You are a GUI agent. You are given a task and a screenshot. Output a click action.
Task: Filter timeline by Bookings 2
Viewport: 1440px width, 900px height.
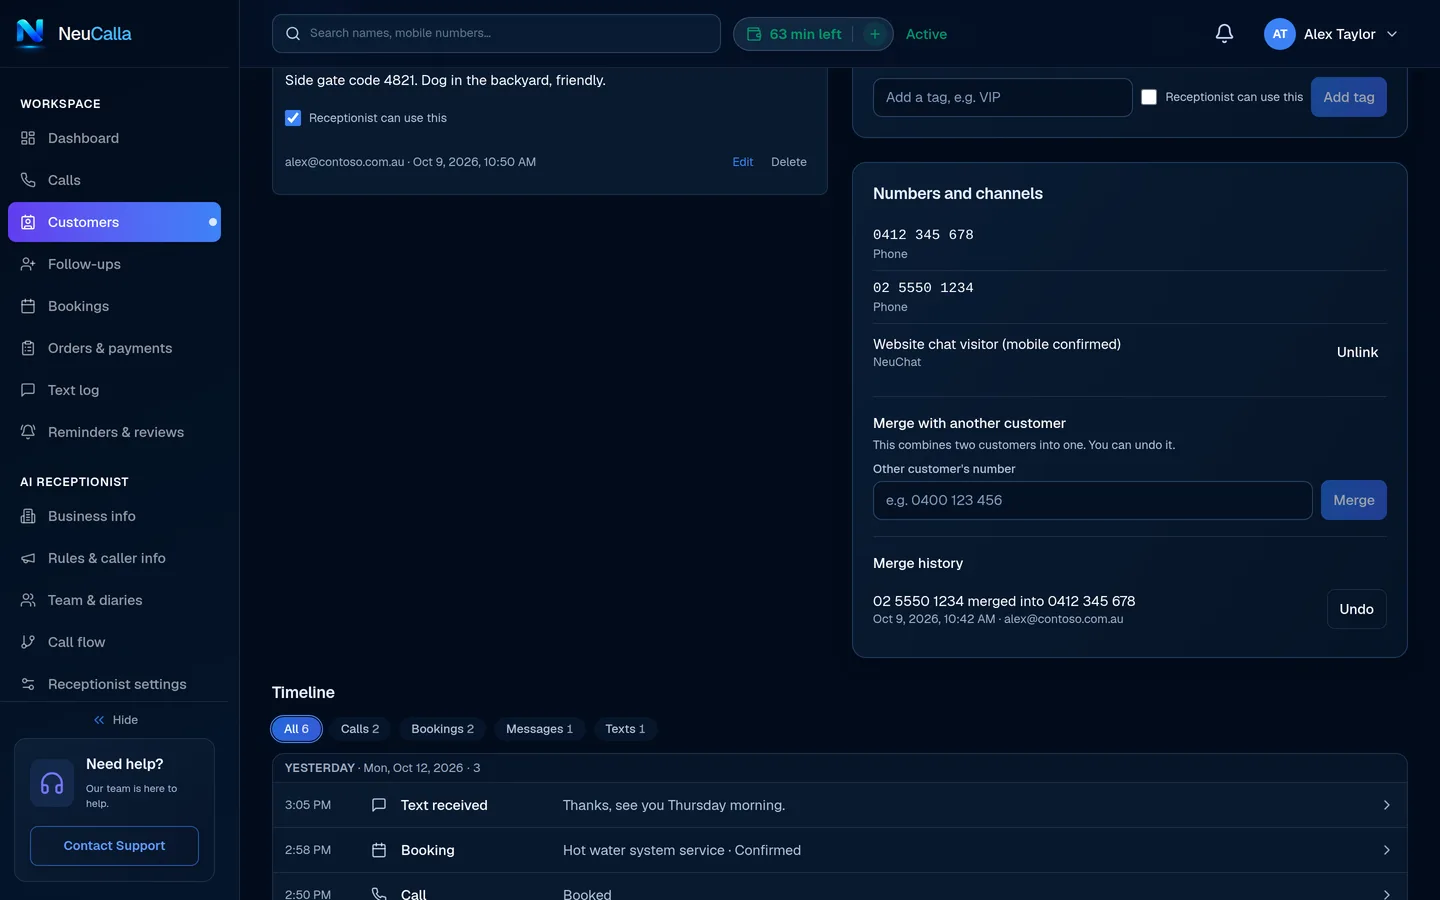442,729
